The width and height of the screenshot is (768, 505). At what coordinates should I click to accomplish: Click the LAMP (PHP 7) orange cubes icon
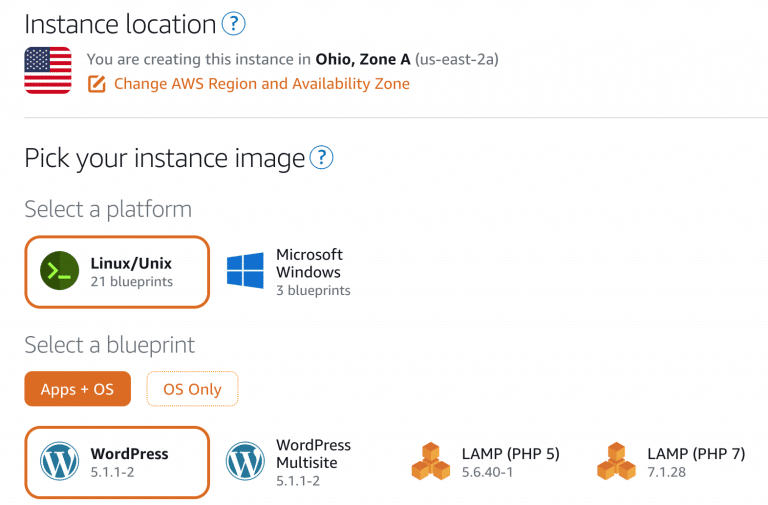pyautogui.click(x=616, y=461)
